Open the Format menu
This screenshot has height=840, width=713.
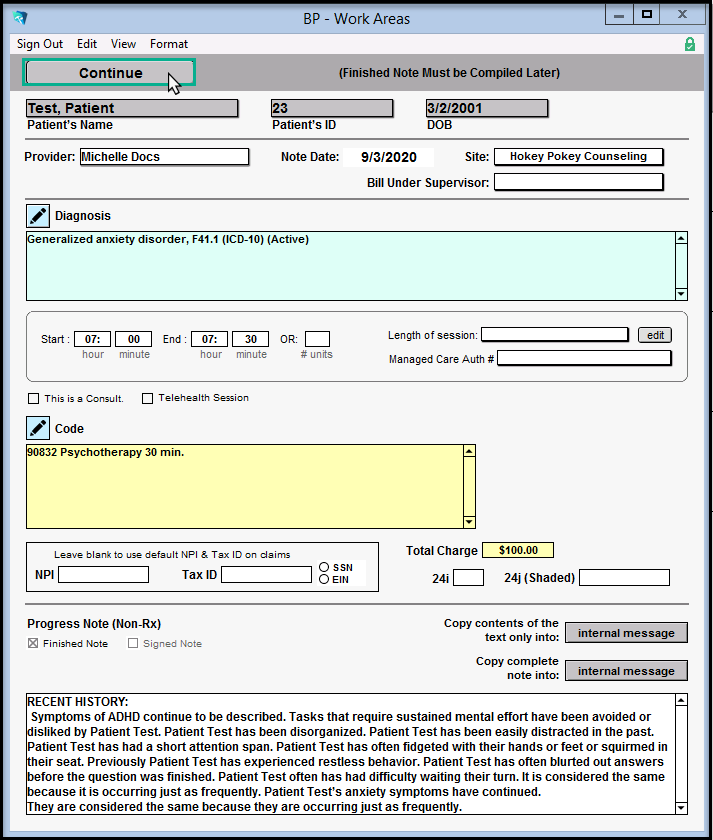pyautogui.click(x=169, y=44)
